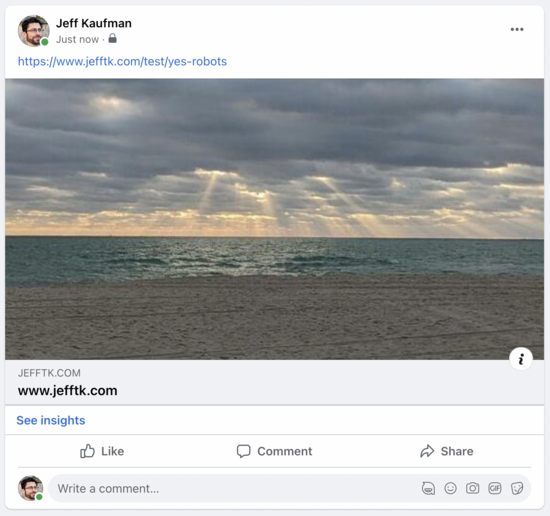The image size is (550, 516).
Task: Attach a photo using the camera icon
Action: (x=472, y=488)
